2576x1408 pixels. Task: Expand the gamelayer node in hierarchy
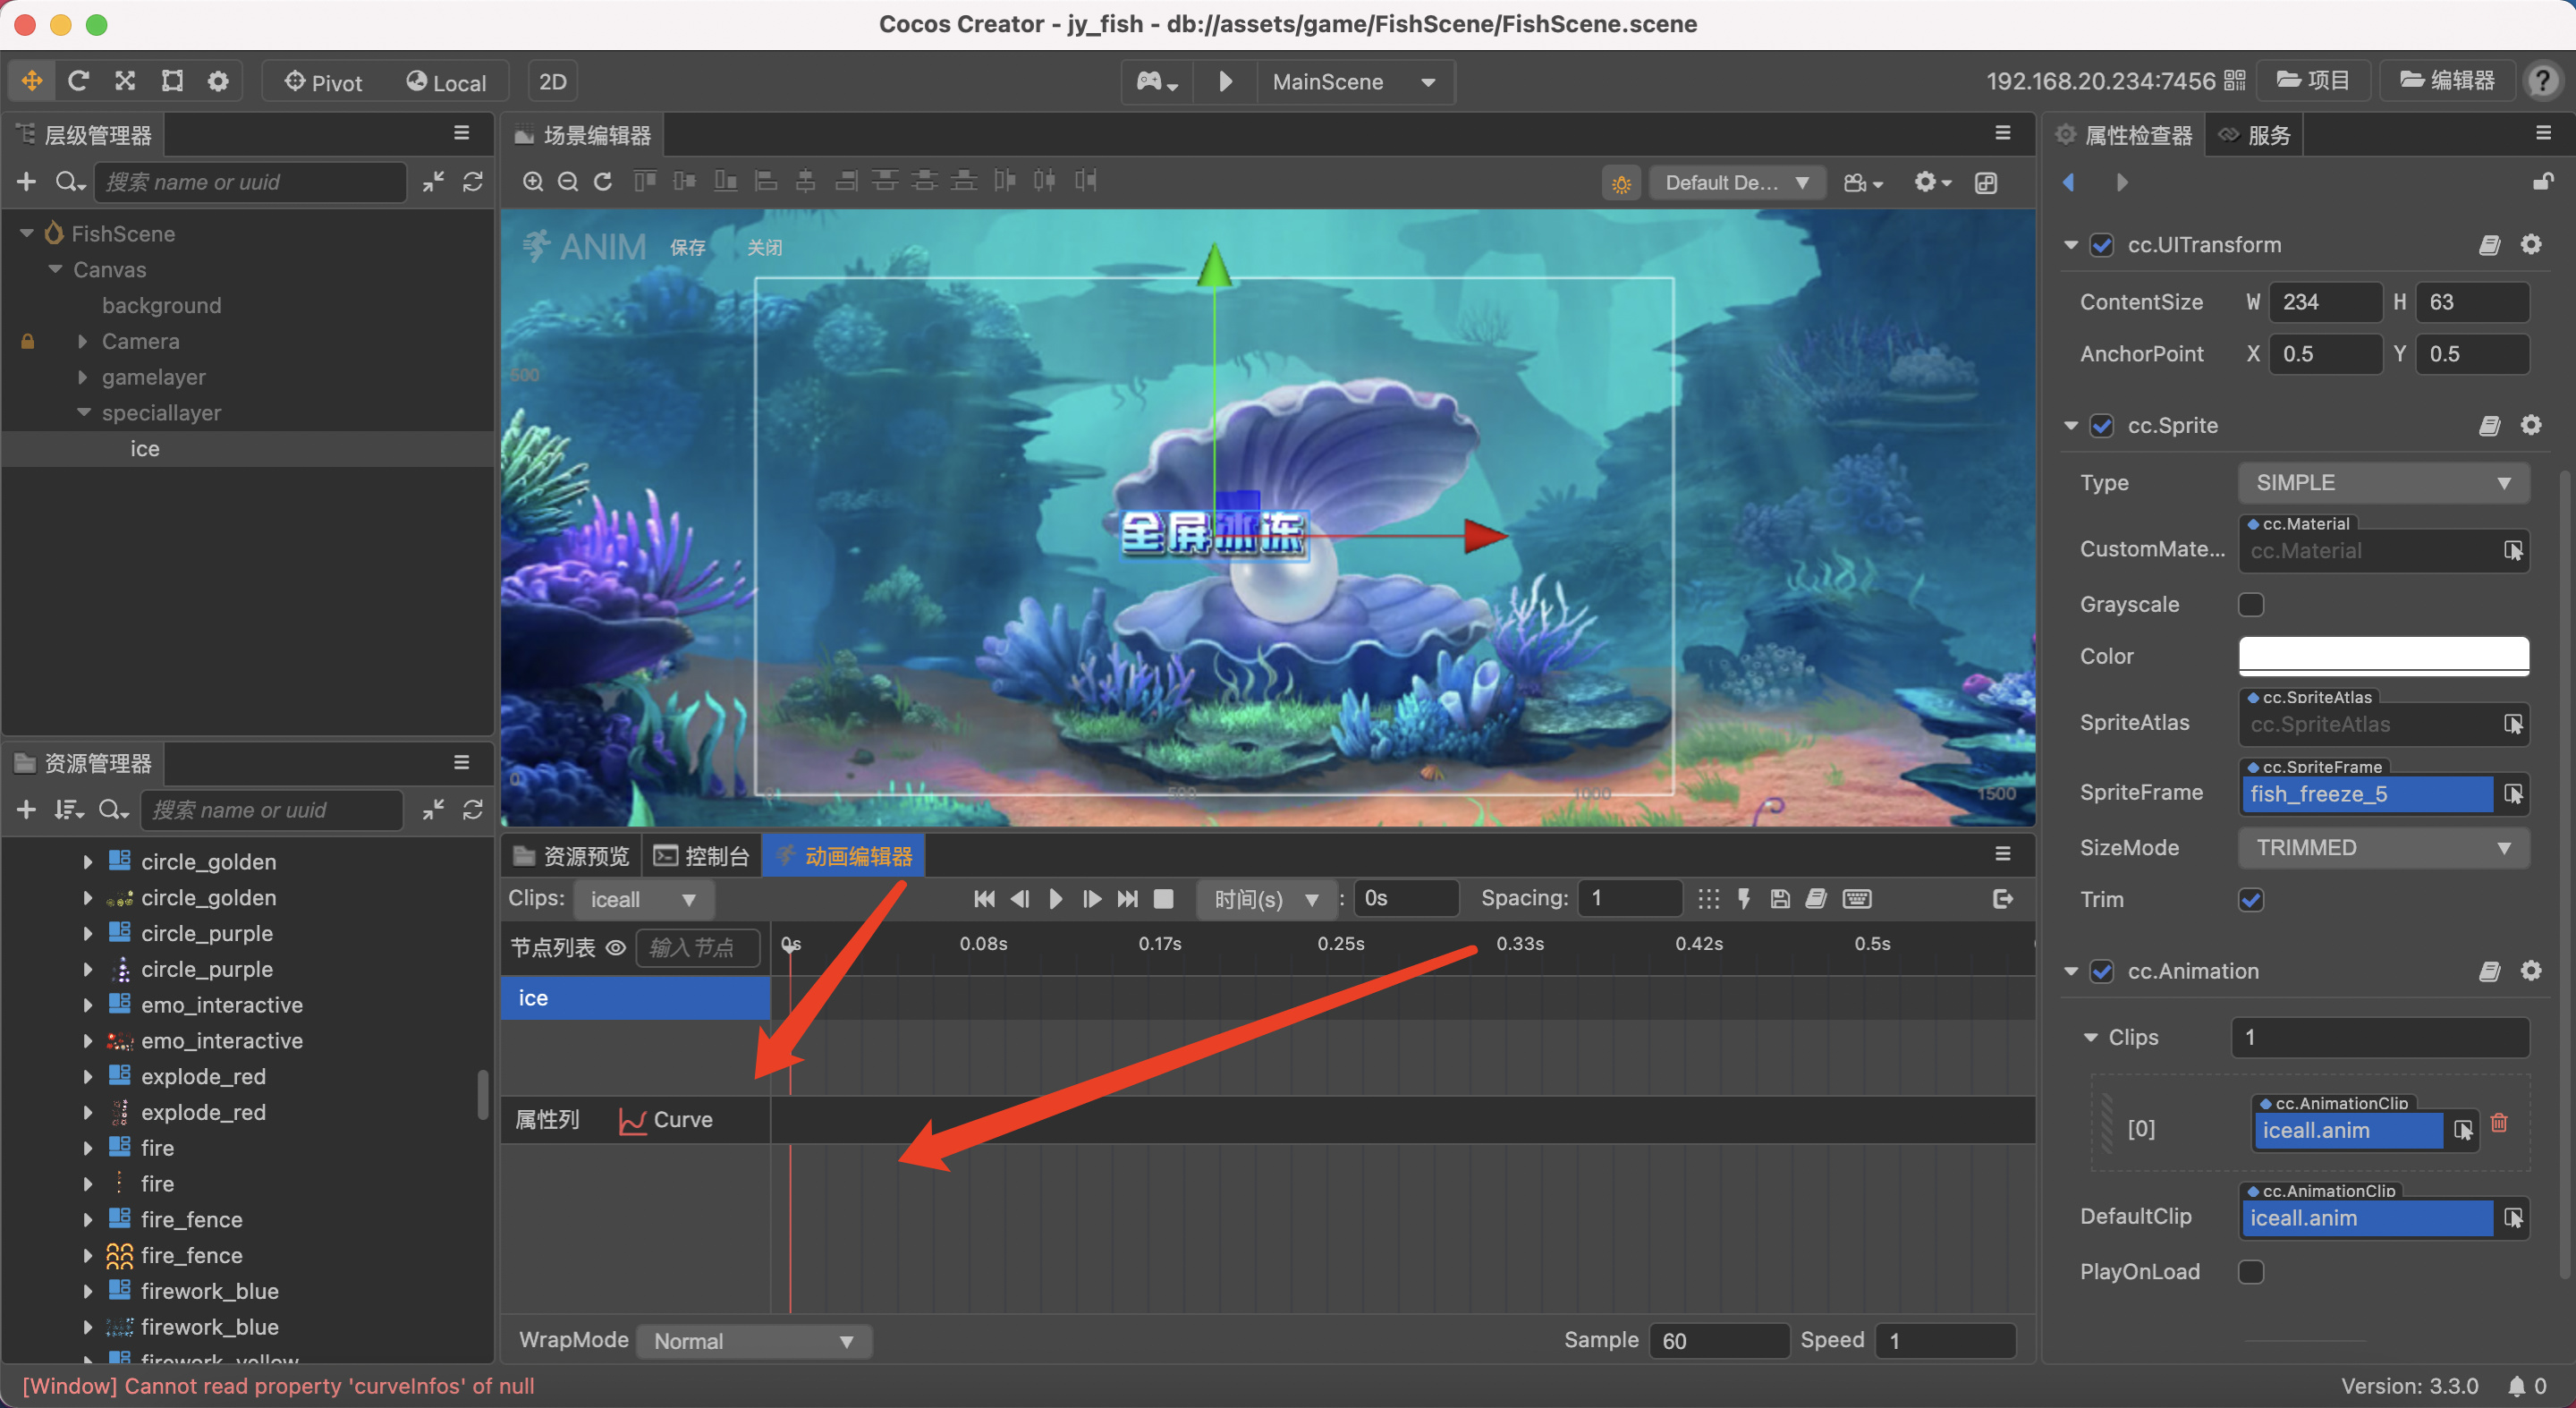tap(83, 377)
